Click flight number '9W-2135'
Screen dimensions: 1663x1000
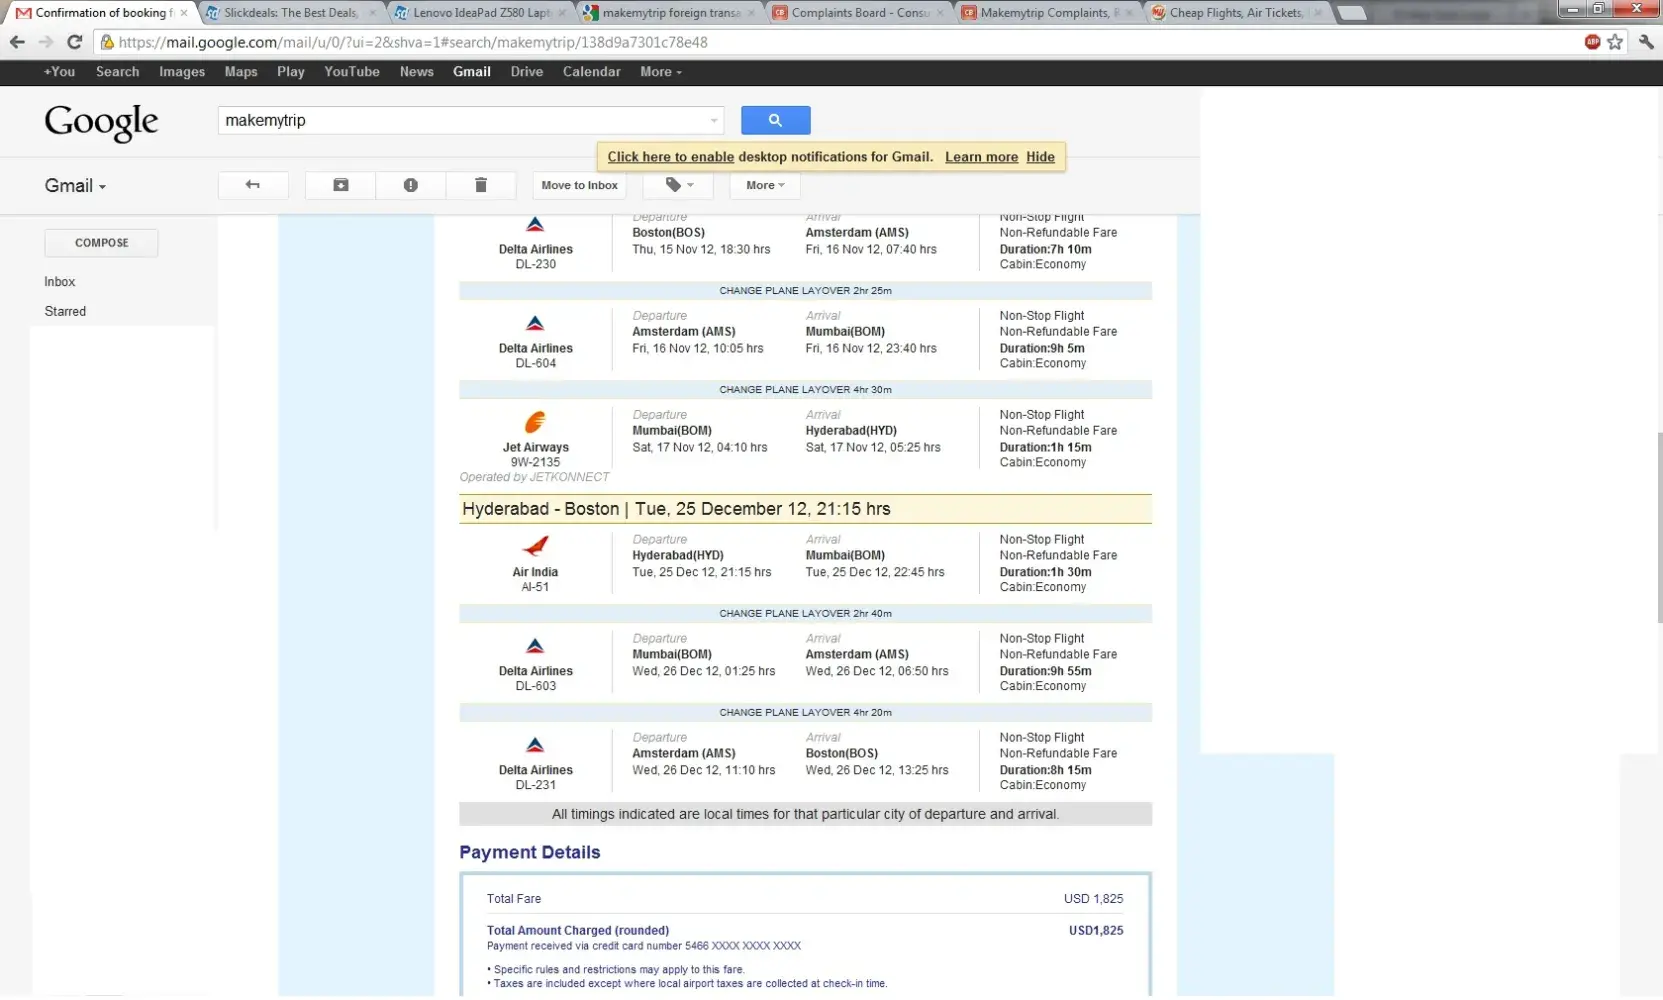535,462
